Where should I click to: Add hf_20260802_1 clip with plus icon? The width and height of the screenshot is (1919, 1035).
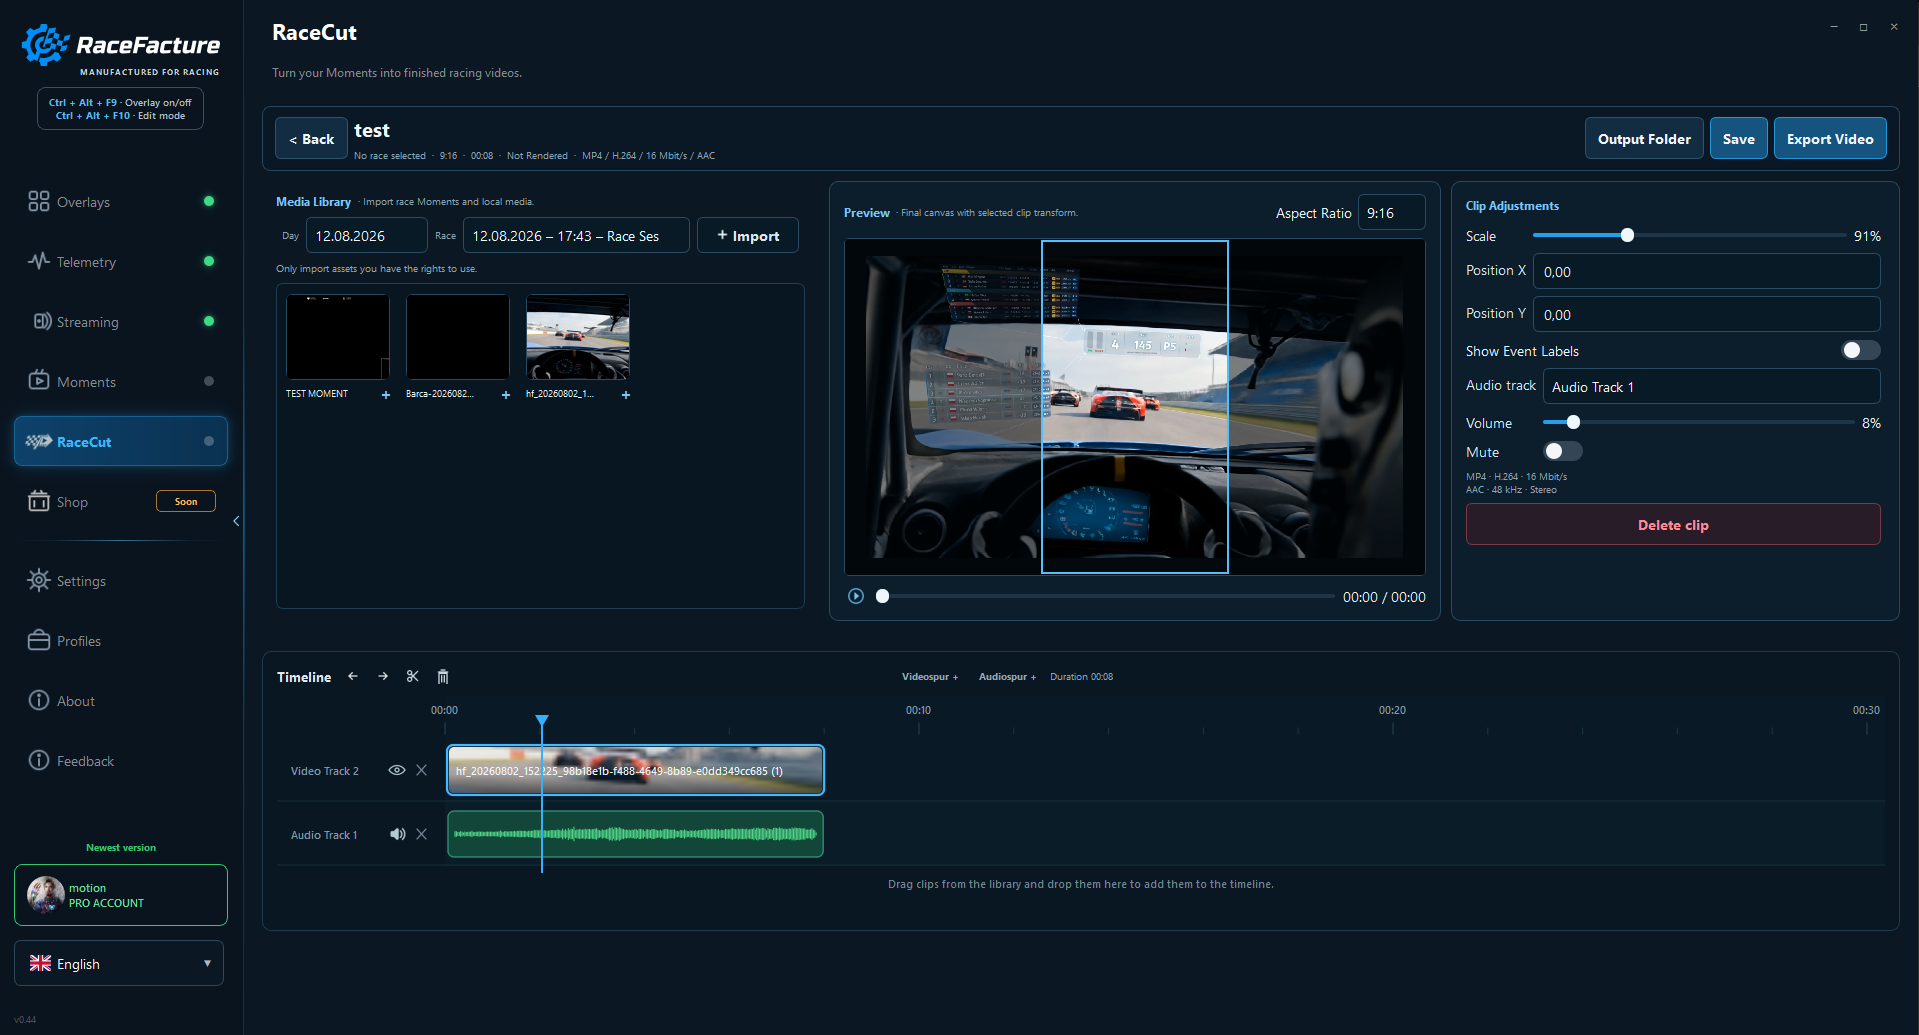(x=626, y=395)
